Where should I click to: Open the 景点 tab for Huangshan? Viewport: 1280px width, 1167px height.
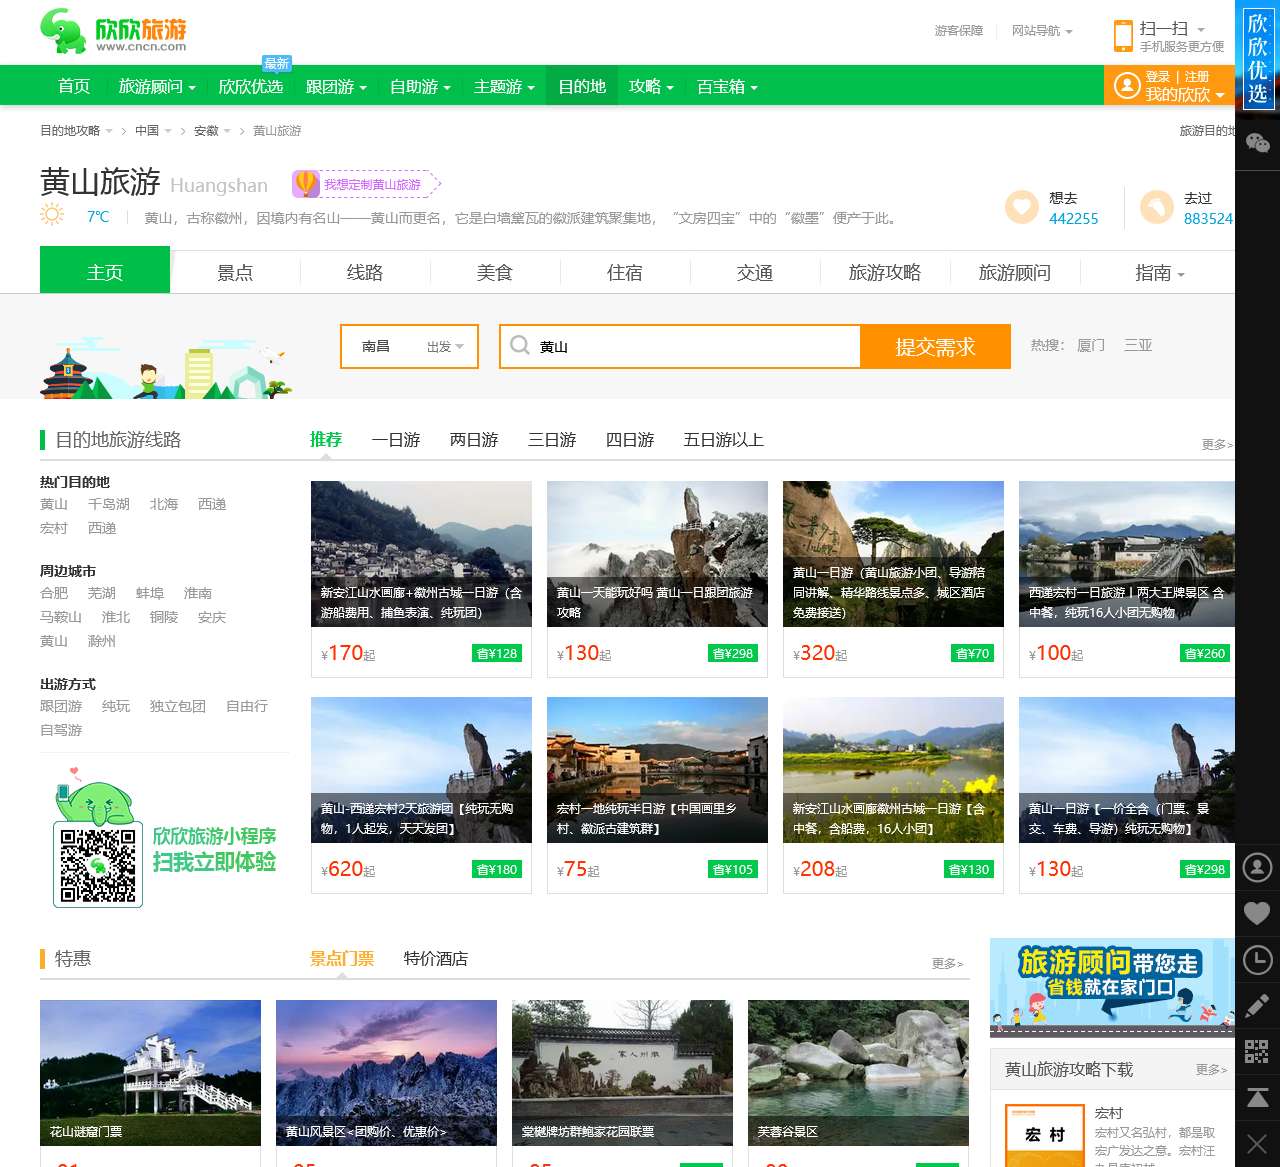click(x=235, y=271)
